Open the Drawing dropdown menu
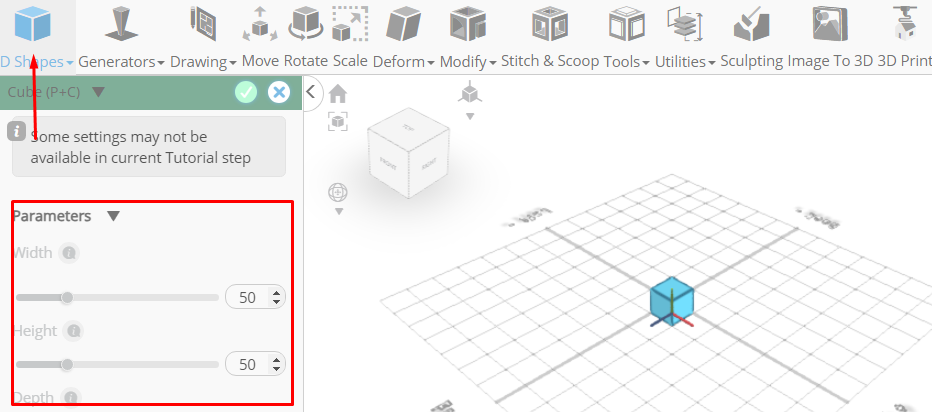The image size is (932, 412). tap(232, 63)
